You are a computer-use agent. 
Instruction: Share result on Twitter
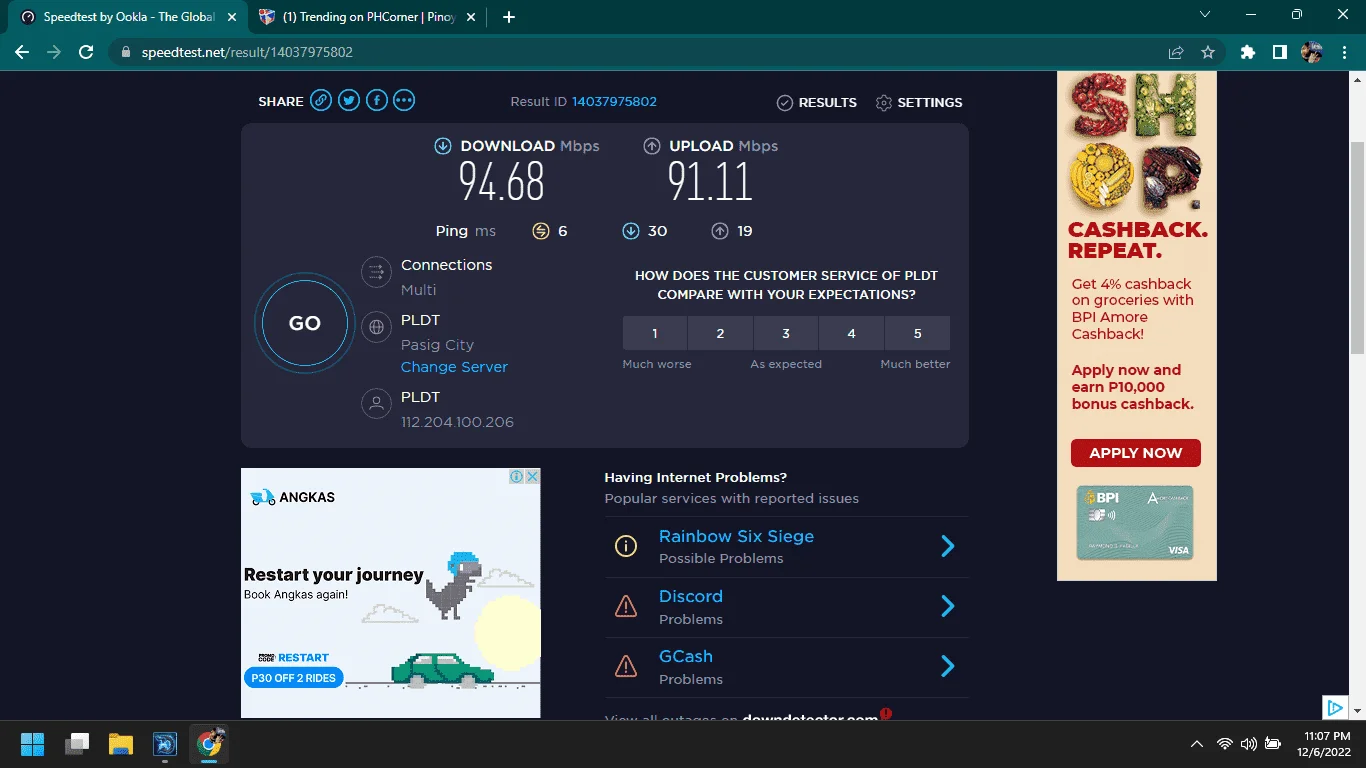click(x=348, y=100)
